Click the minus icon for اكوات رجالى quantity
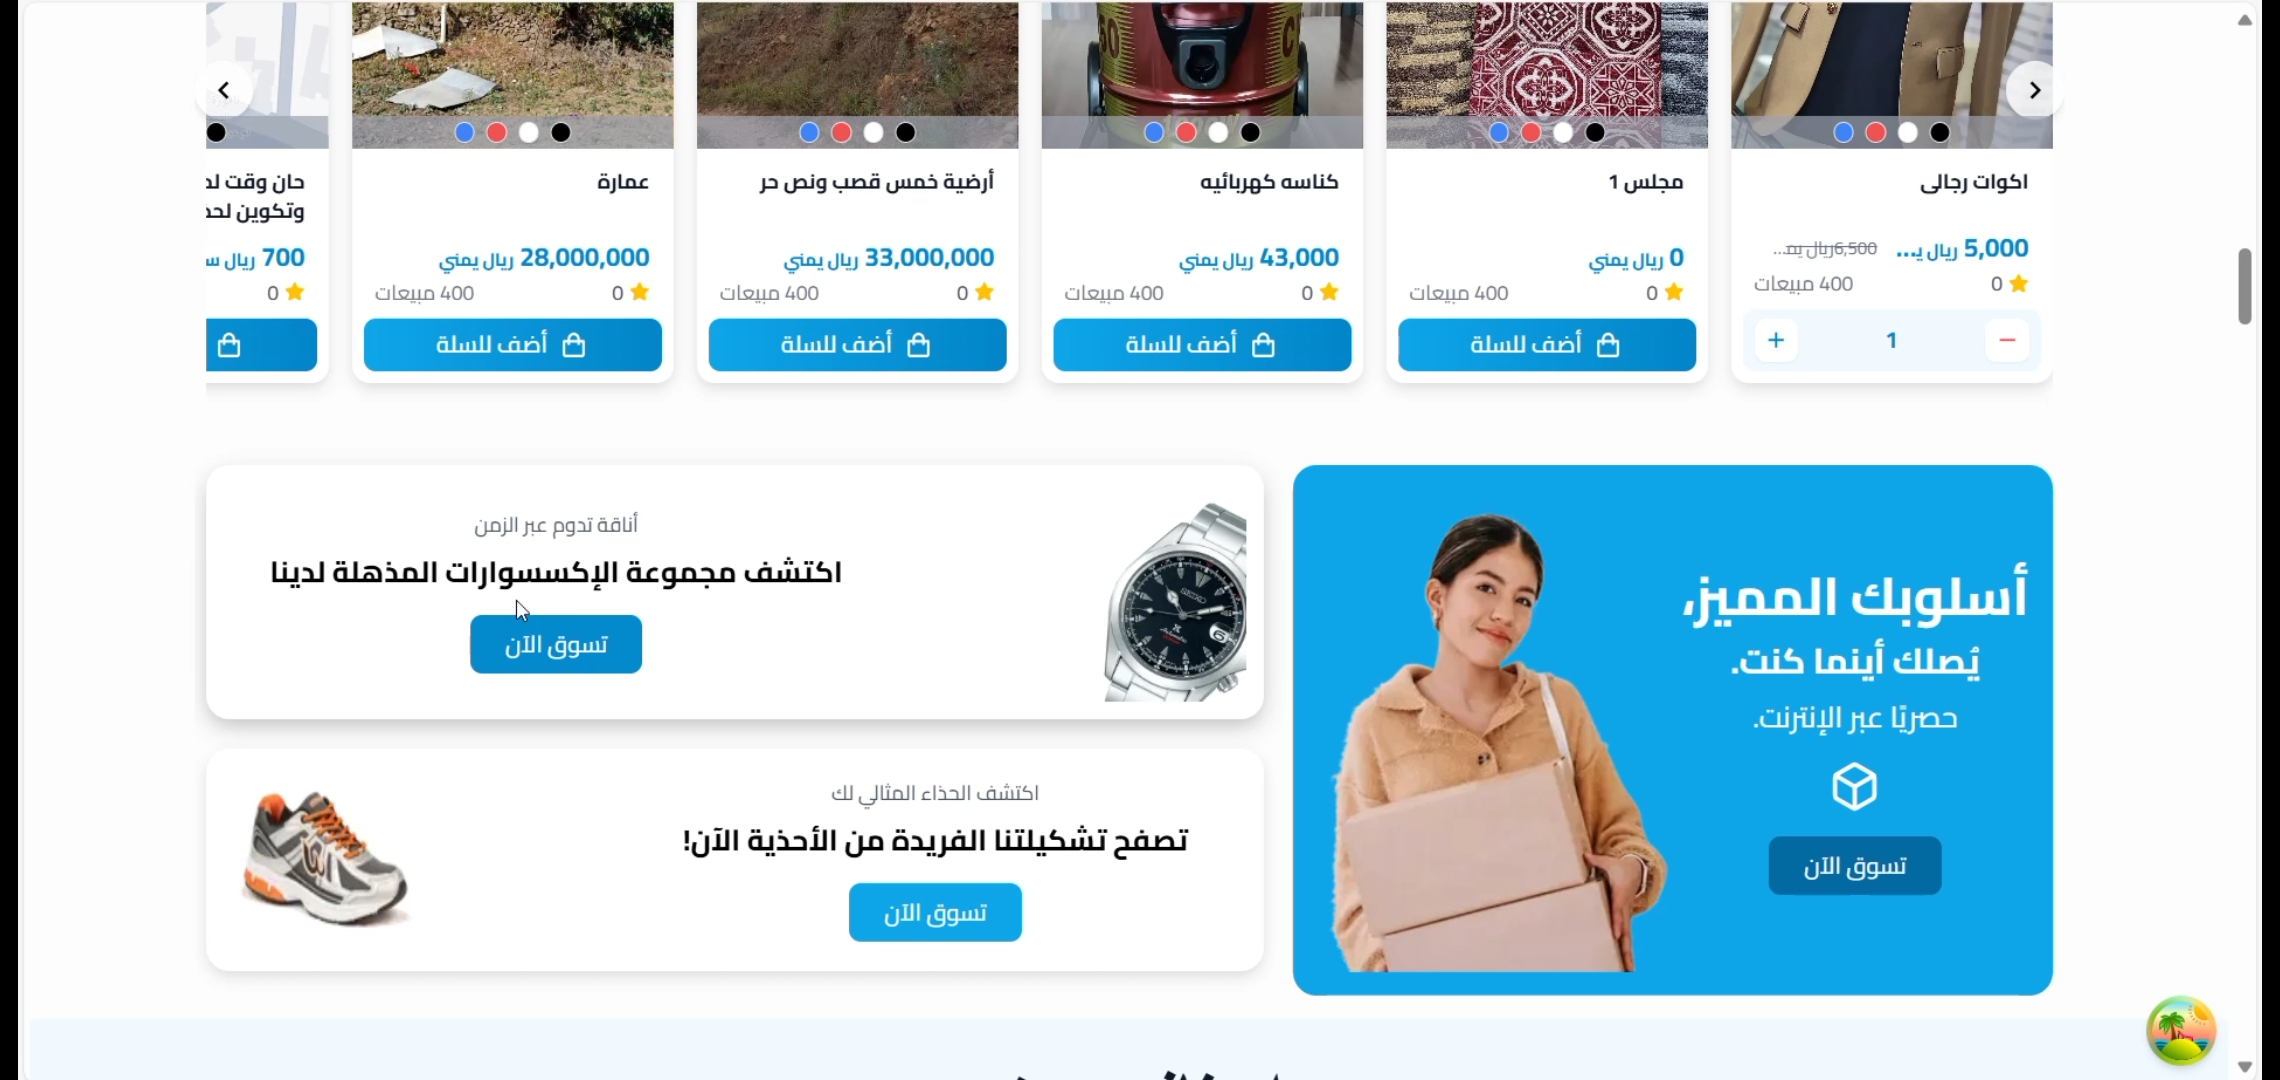The image size is (2280, 1080). [2007, 340]
